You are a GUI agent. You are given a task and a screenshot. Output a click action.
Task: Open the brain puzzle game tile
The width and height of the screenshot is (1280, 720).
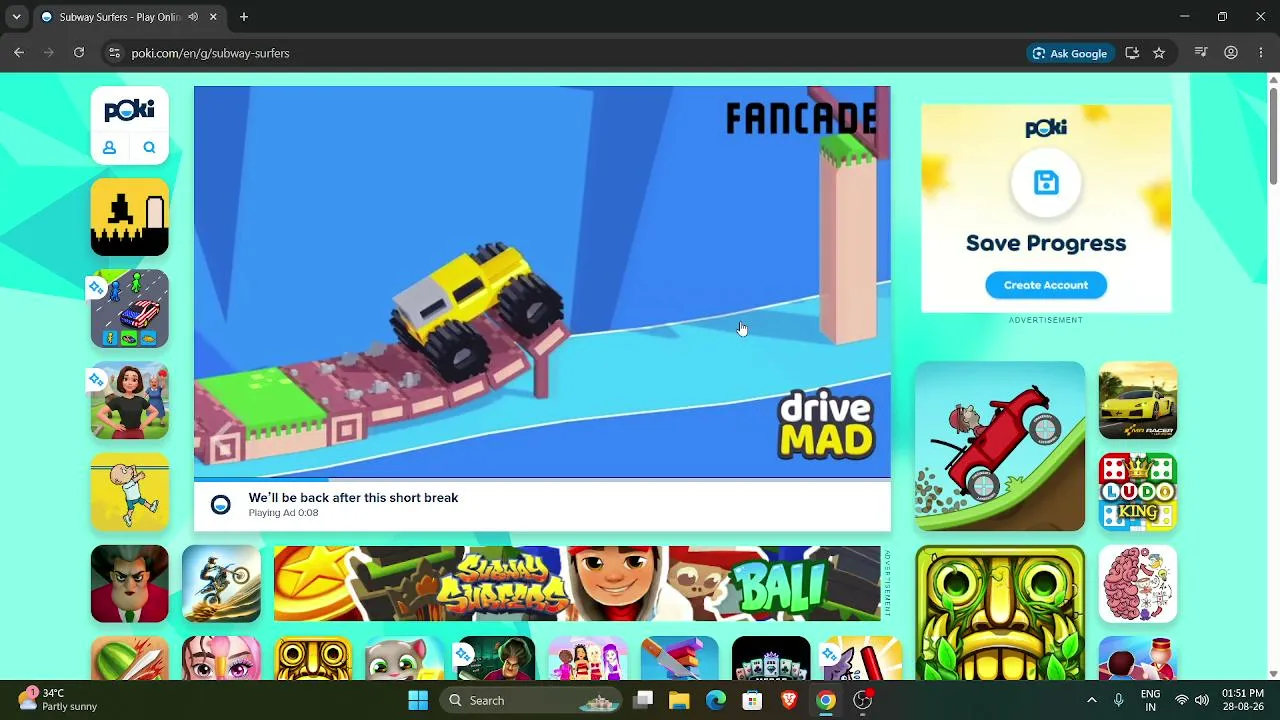coord(1138,584)
